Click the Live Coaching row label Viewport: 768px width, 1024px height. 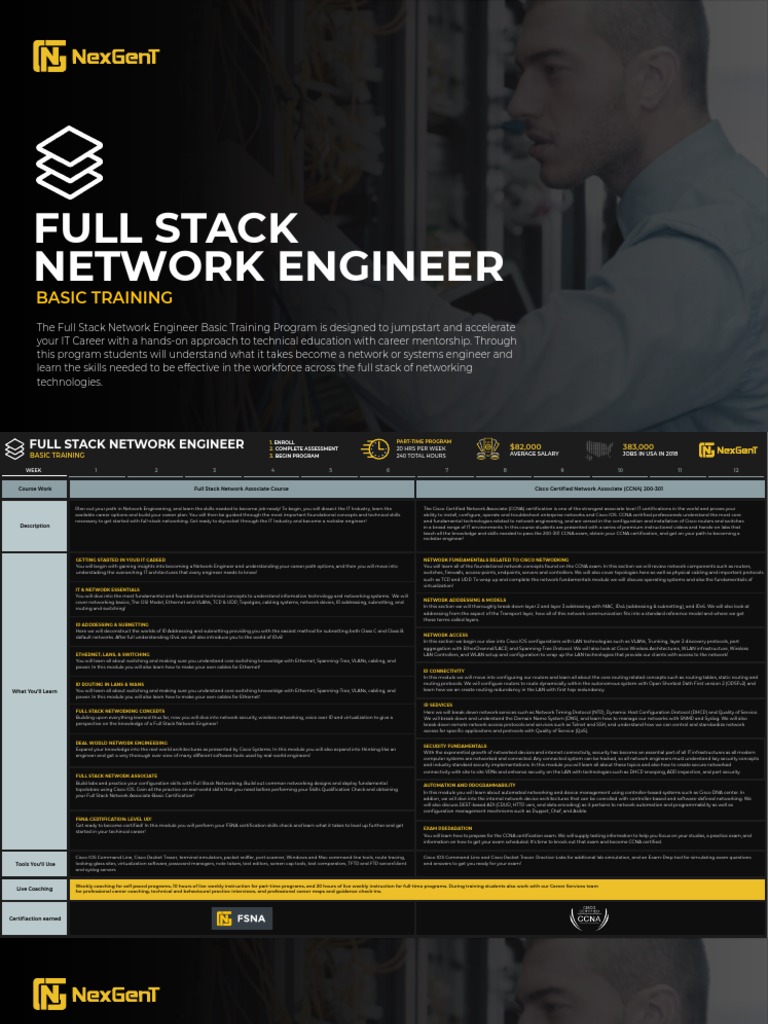point(35,889)
